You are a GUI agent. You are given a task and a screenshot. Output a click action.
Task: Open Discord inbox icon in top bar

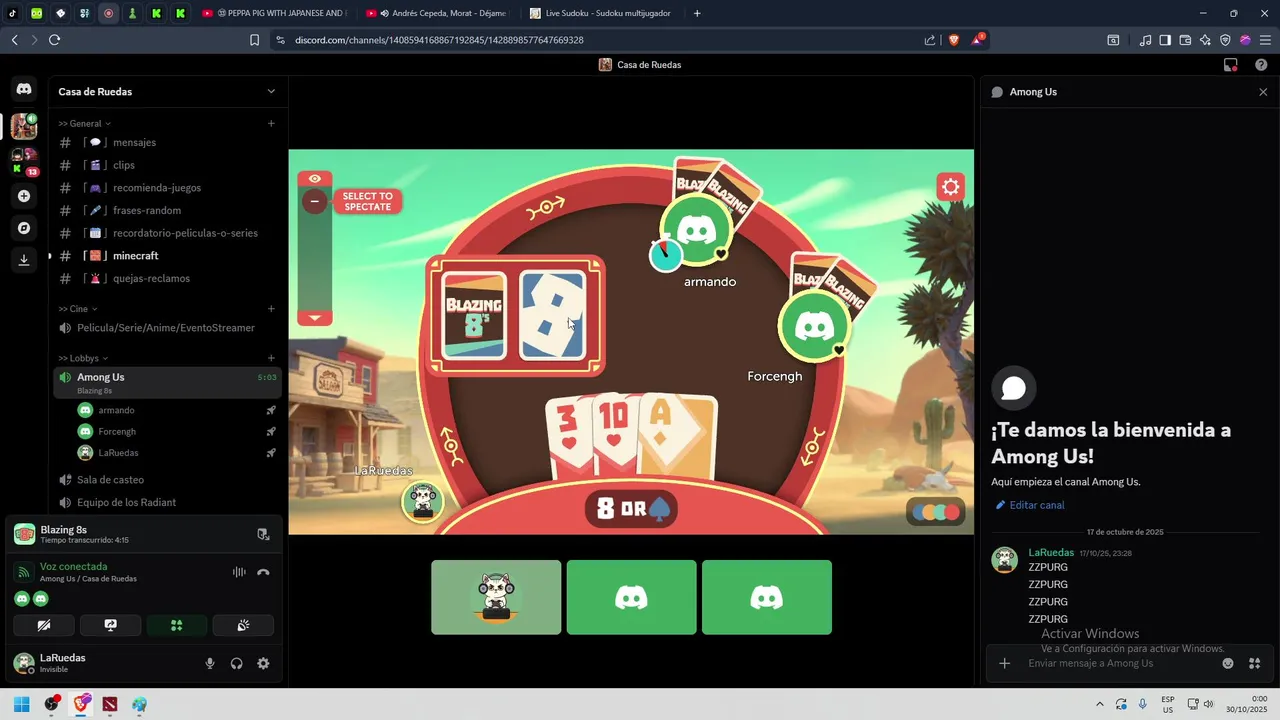coord(1231,65)
